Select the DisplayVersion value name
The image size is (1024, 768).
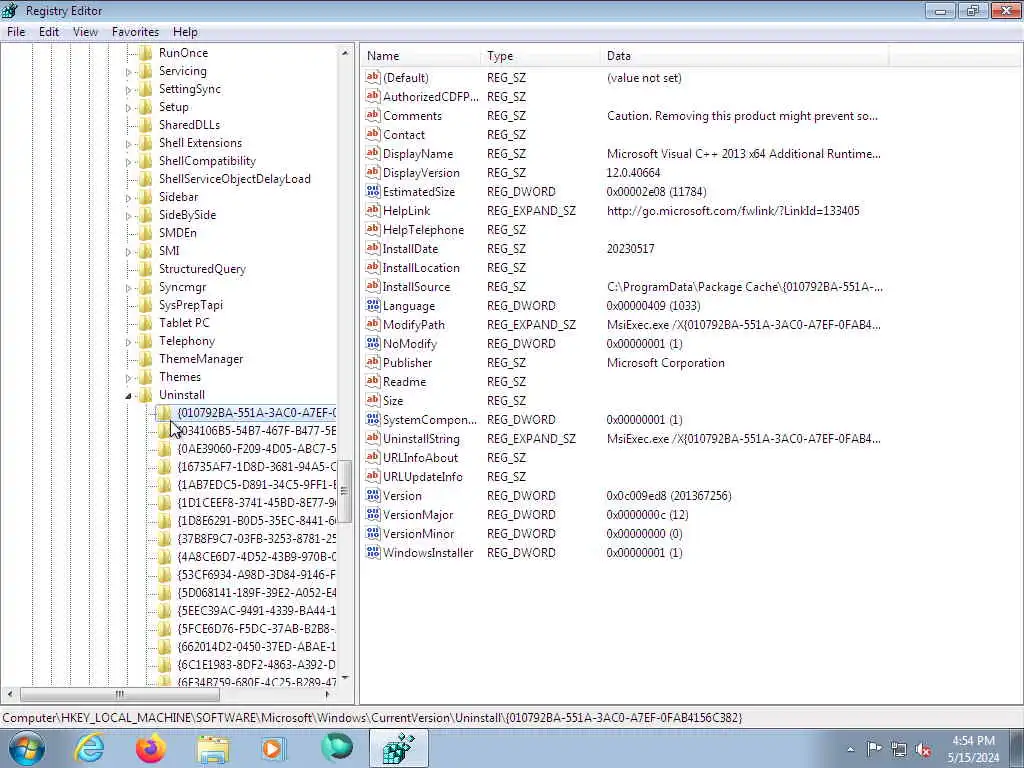pos(421,172)
